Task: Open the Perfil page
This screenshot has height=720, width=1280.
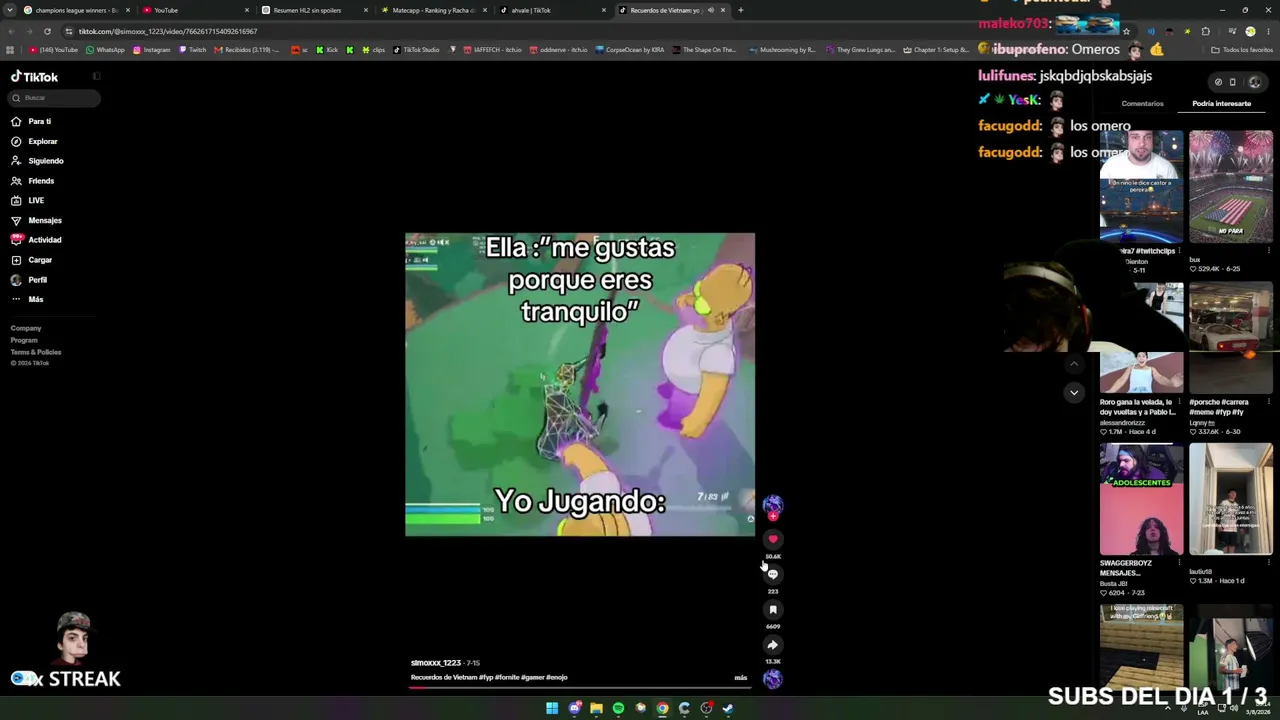Action: 38,280
